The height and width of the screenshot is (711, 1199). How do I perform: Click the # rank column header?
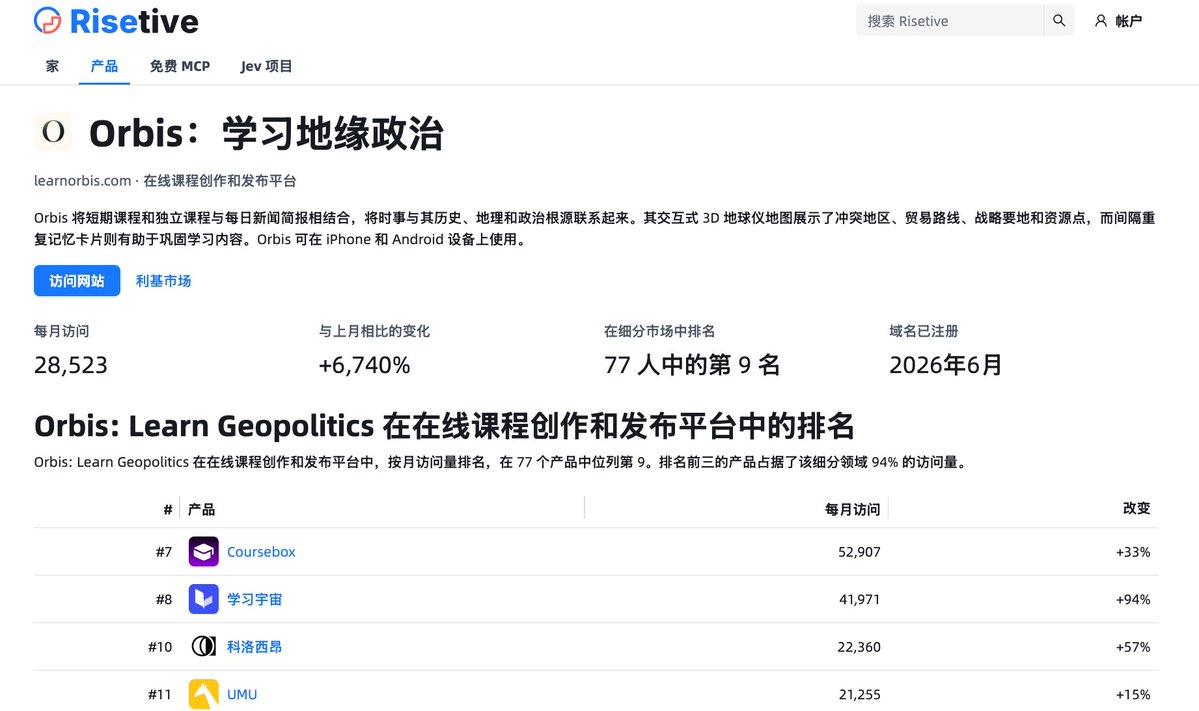click(167, 509)
